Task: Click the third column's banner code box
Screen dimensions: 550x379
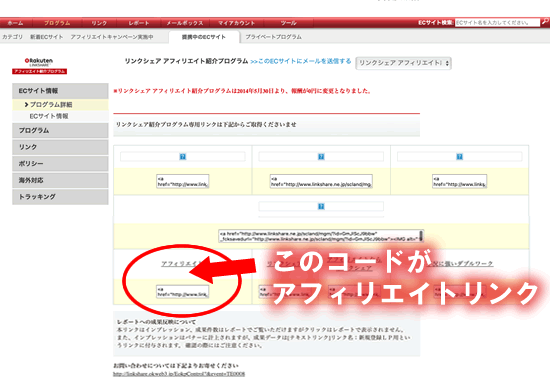Action: click(x=460, y=181)
